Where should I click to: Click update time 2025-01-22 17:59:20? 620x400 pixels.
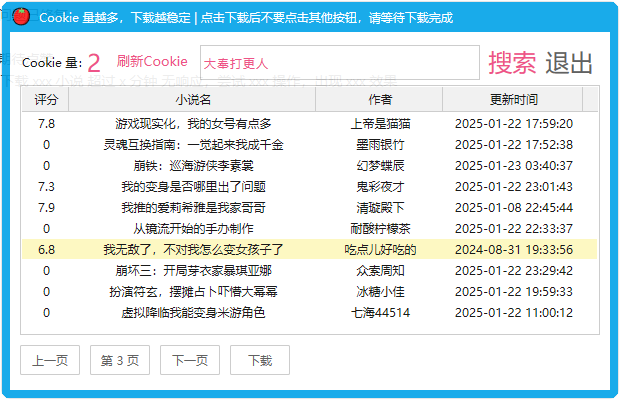pyautogui.click(x=514, y=124)
